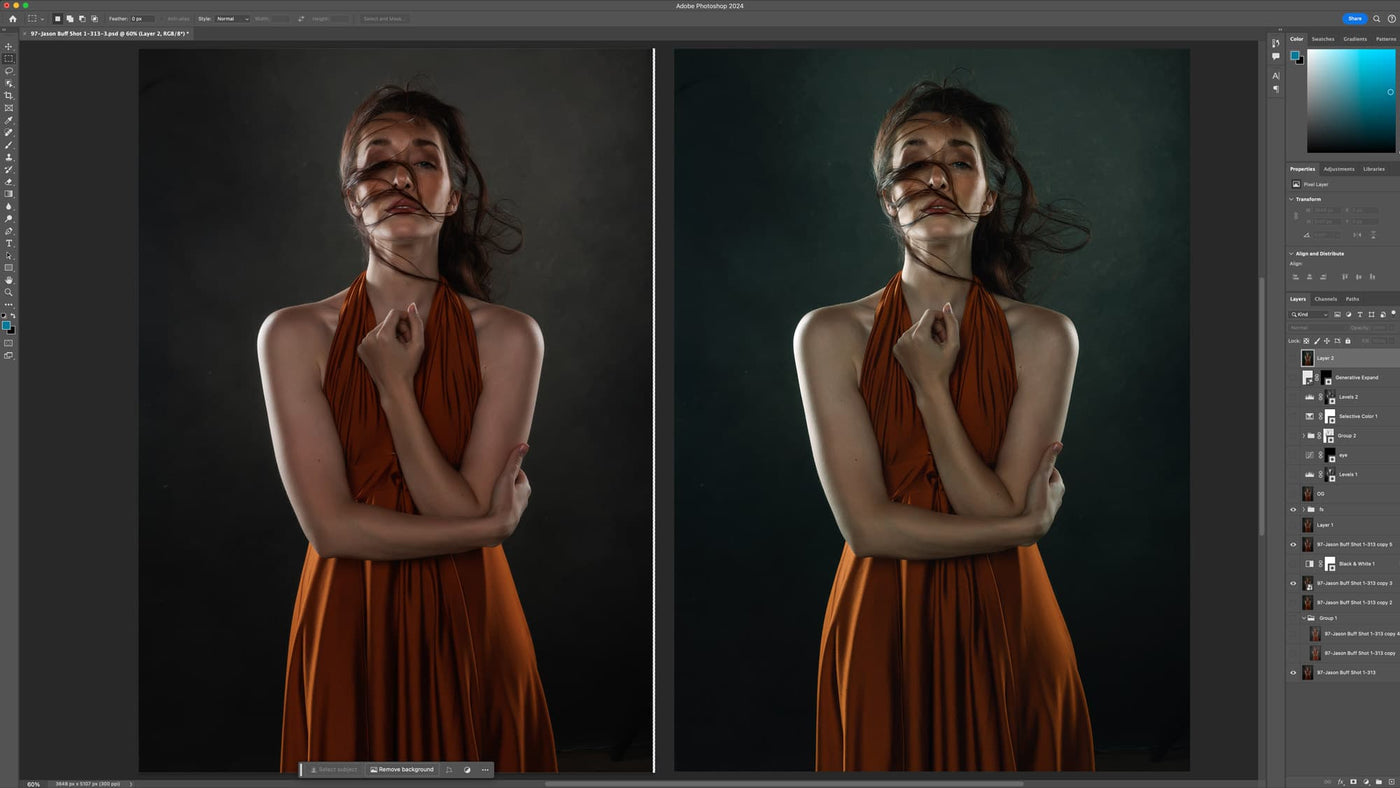The width and height of the screenshot is (1400, 788).
Task: Select the Lasso tool
Action: tap(8, 68)
